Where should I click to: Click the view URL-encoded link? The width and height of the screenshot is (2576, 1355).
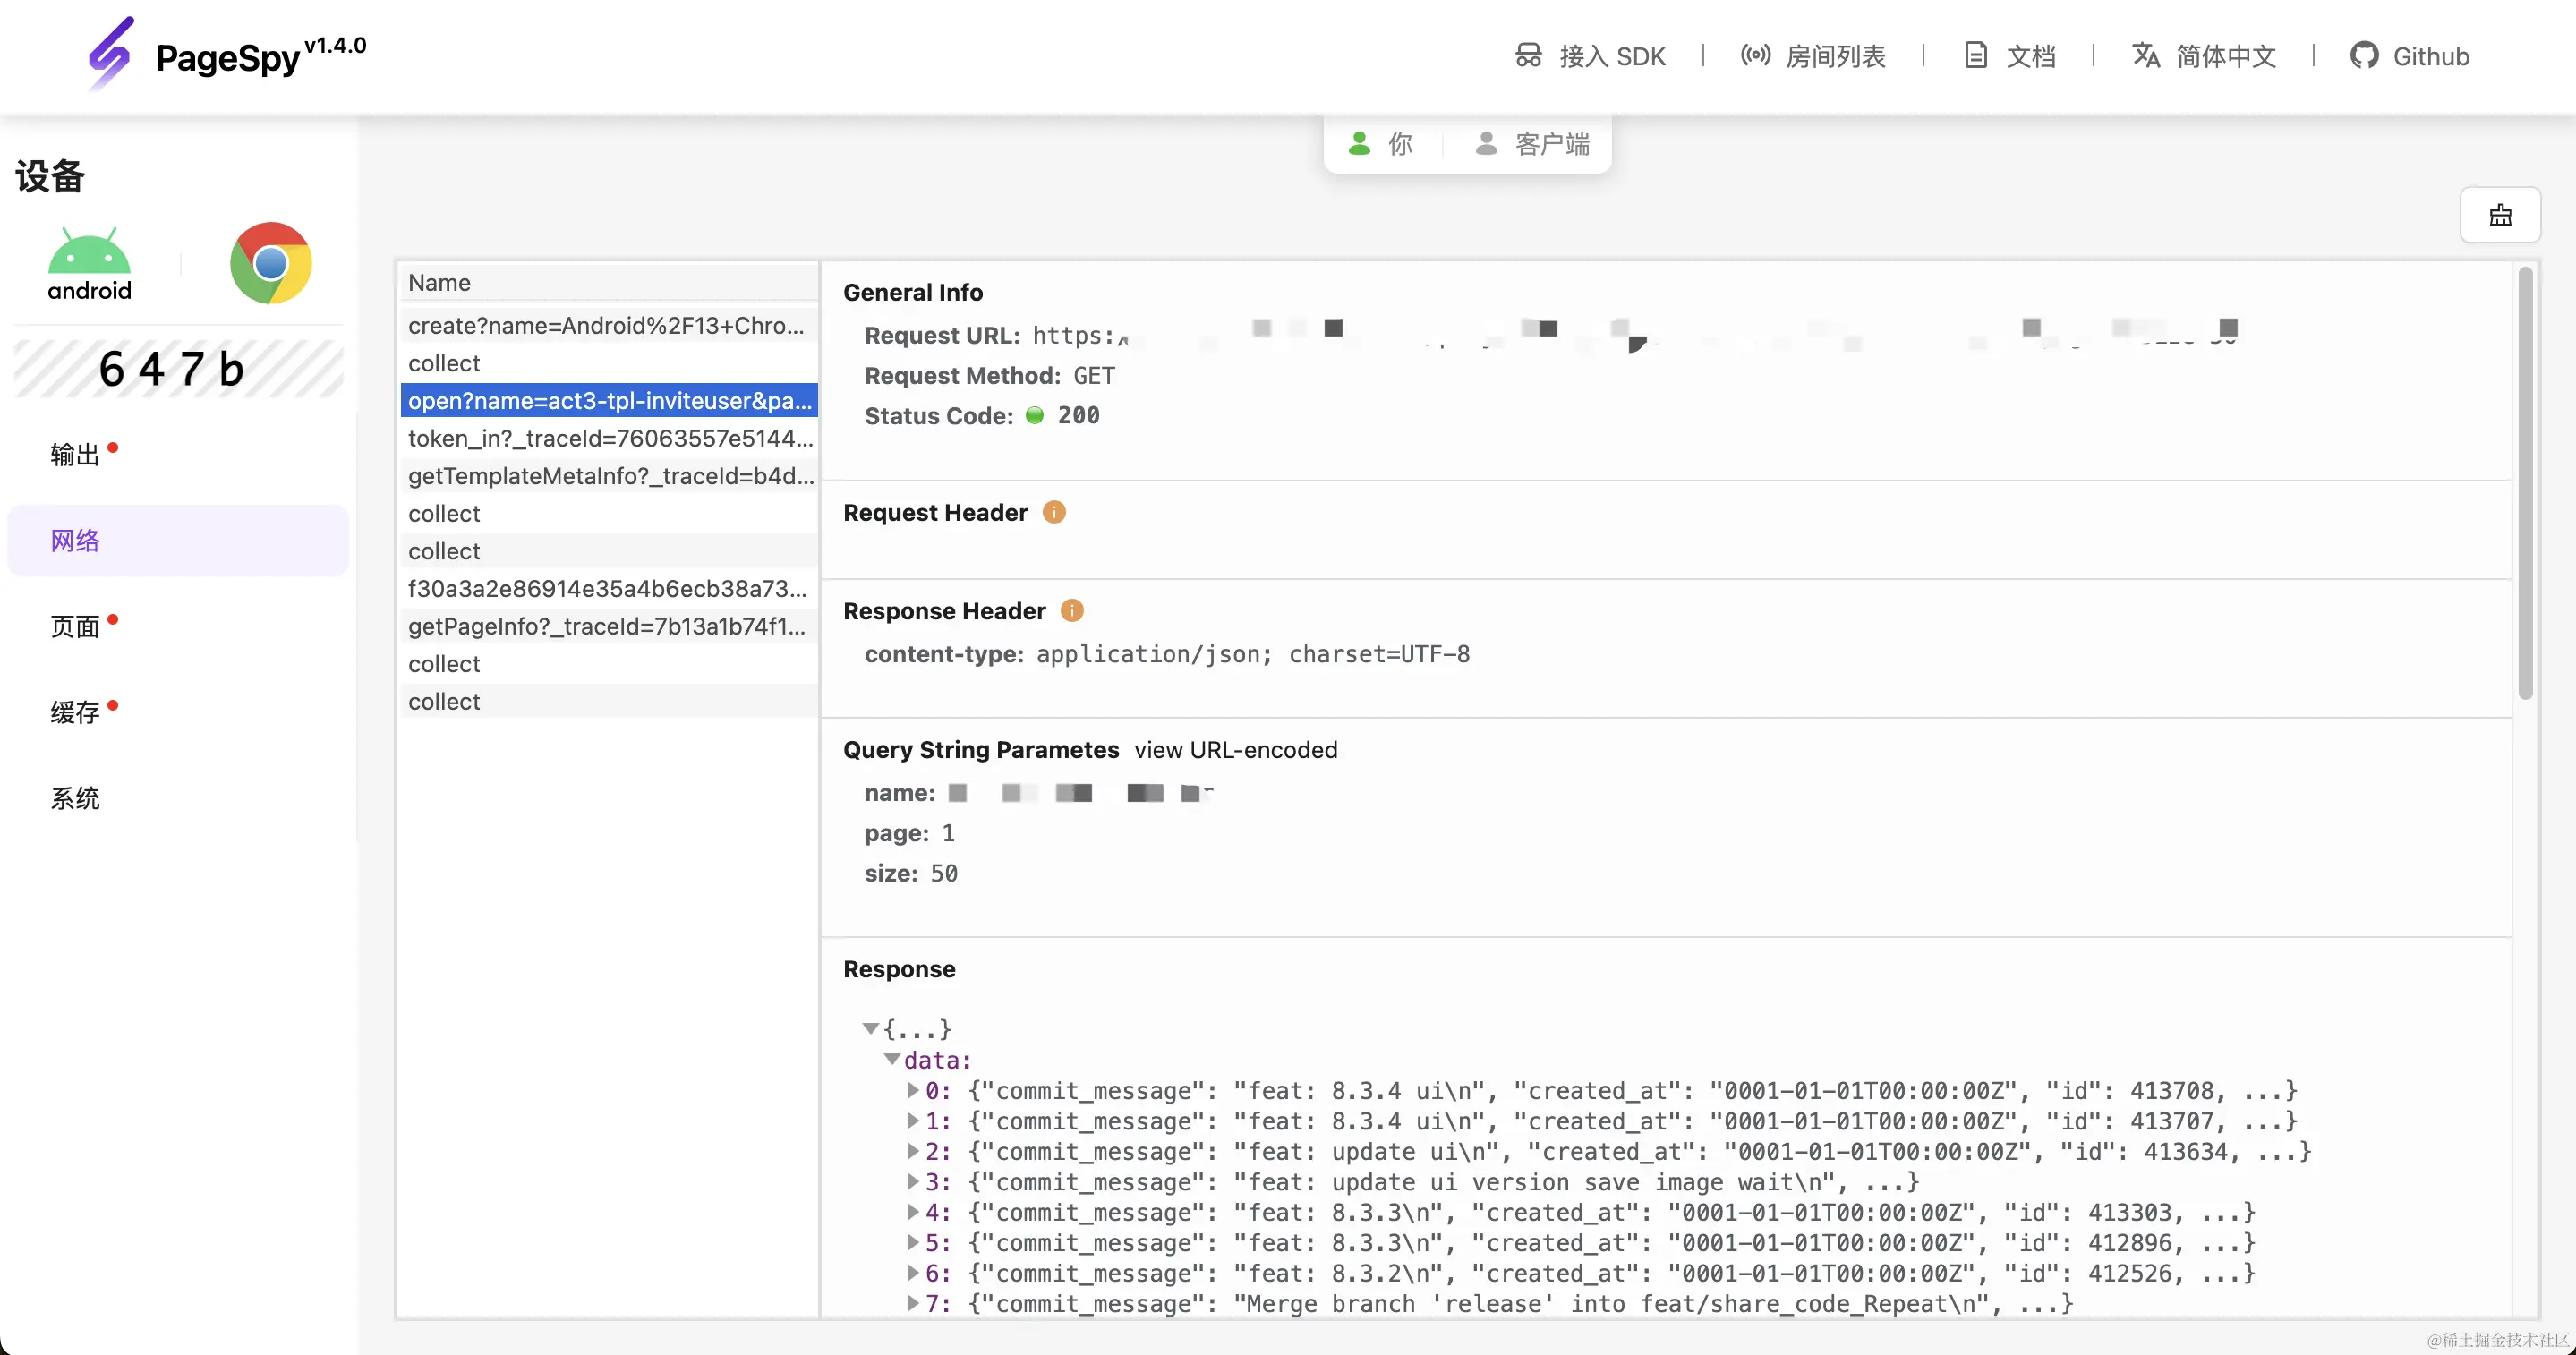point(1235,750)
